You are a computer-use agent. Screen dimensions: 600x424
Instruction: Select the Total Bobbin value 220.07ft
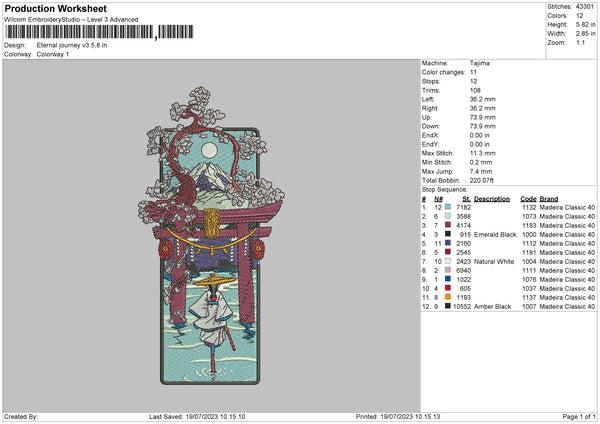pyautogui.click(x=481, y=180)
